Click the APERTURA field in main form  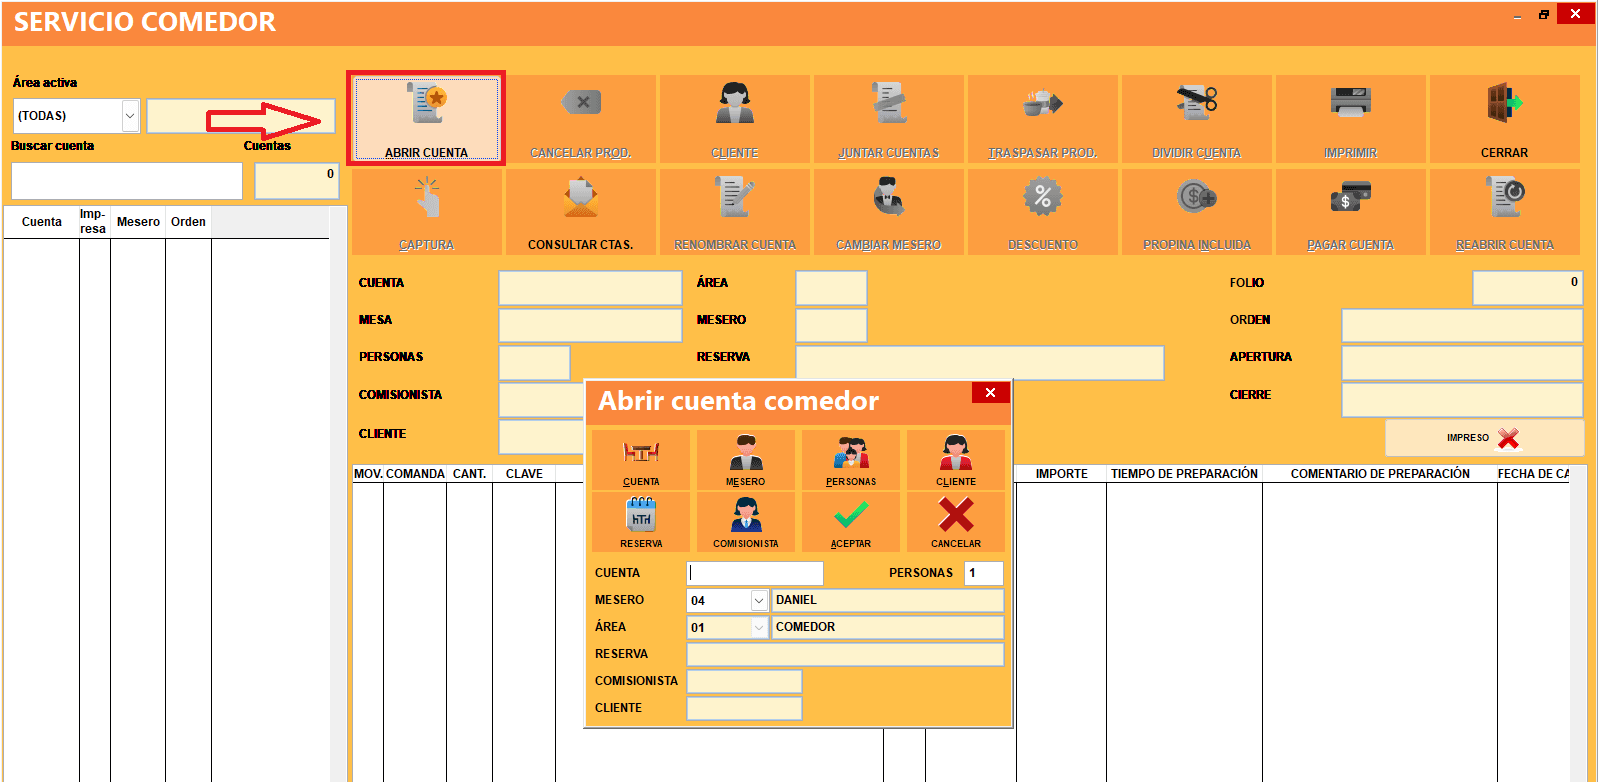(x=1462, y=363)
